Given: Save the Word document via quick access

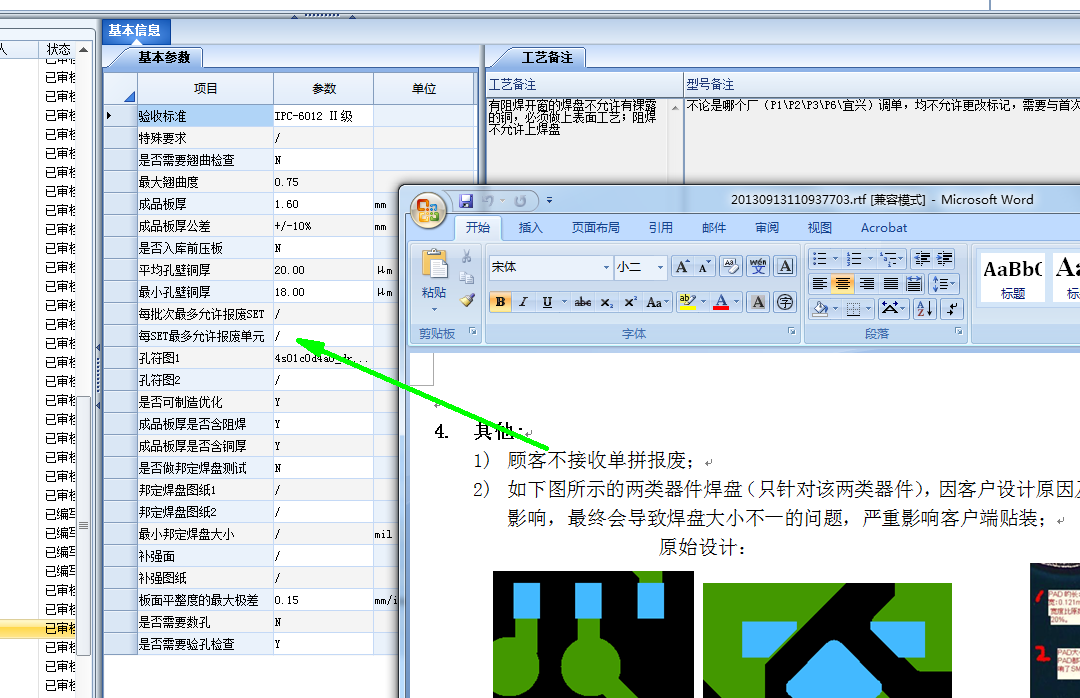Looking at the screenshot, I should (466, 201).
